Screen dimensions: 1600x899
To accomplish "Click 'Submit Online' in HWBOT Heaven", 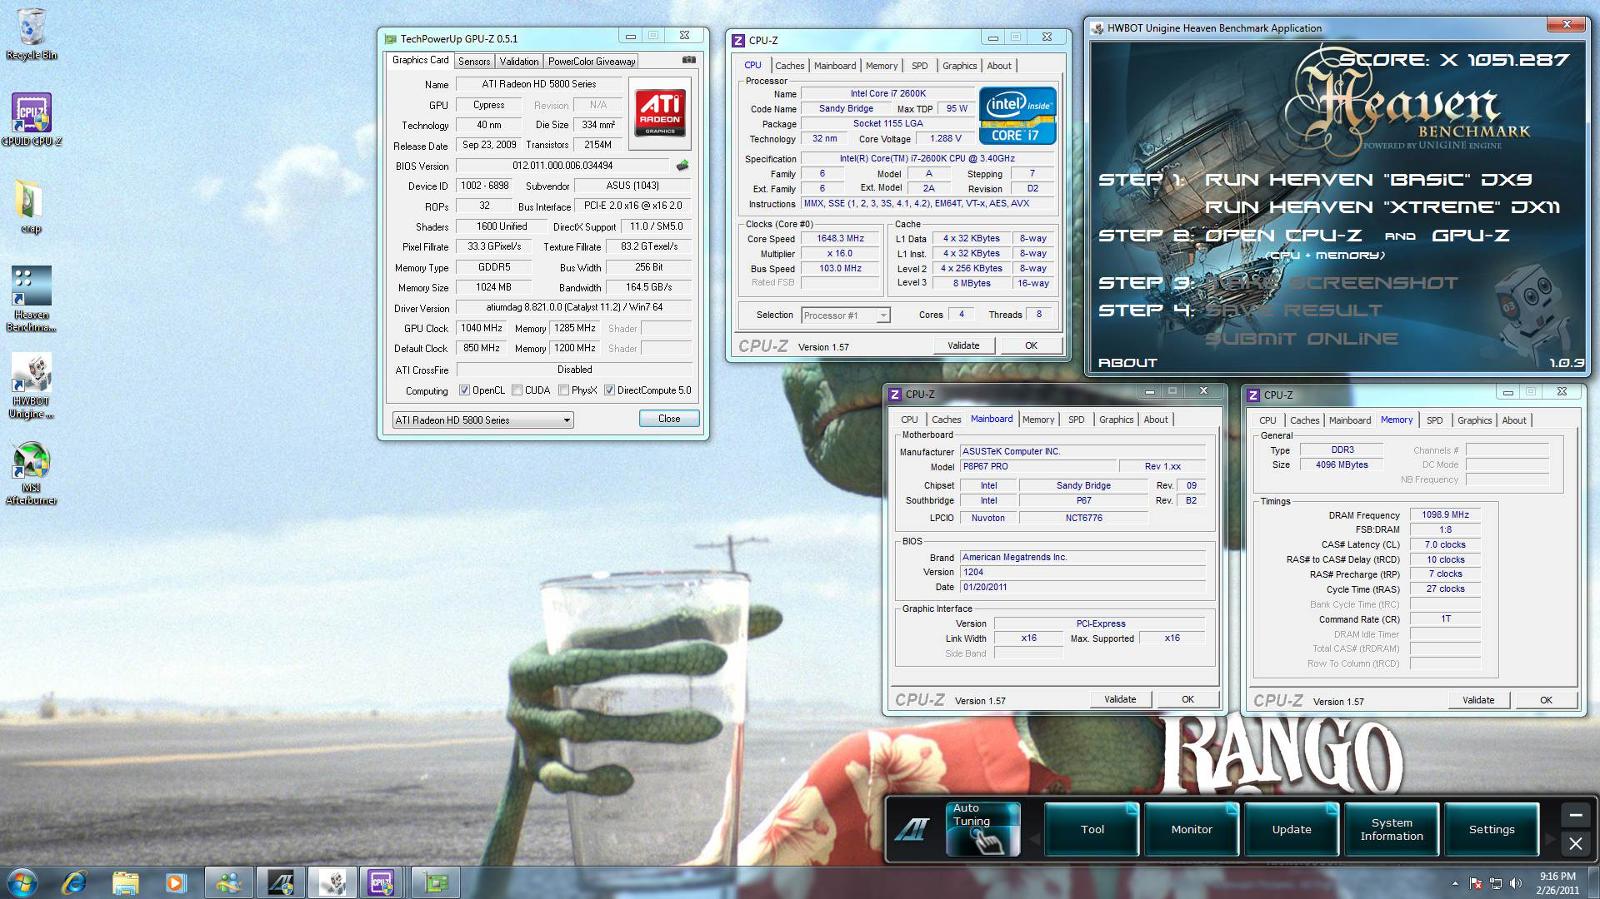I will click(x=1301, y=339).
